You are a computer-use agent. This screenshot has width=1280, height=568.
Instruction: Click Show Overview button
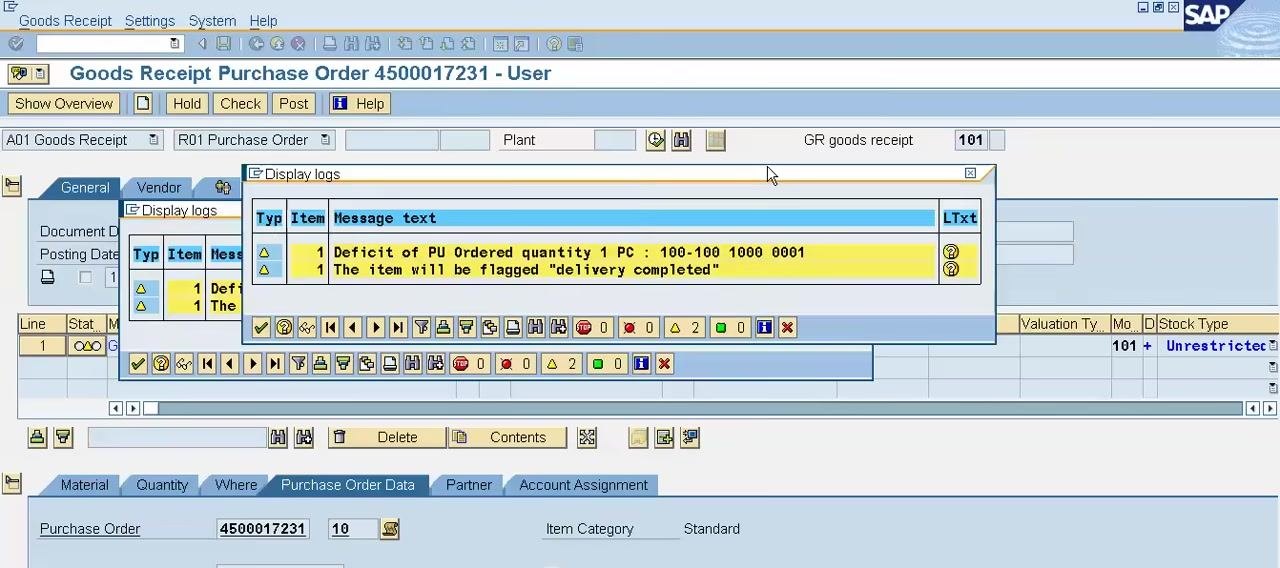(x=64, y=103)
